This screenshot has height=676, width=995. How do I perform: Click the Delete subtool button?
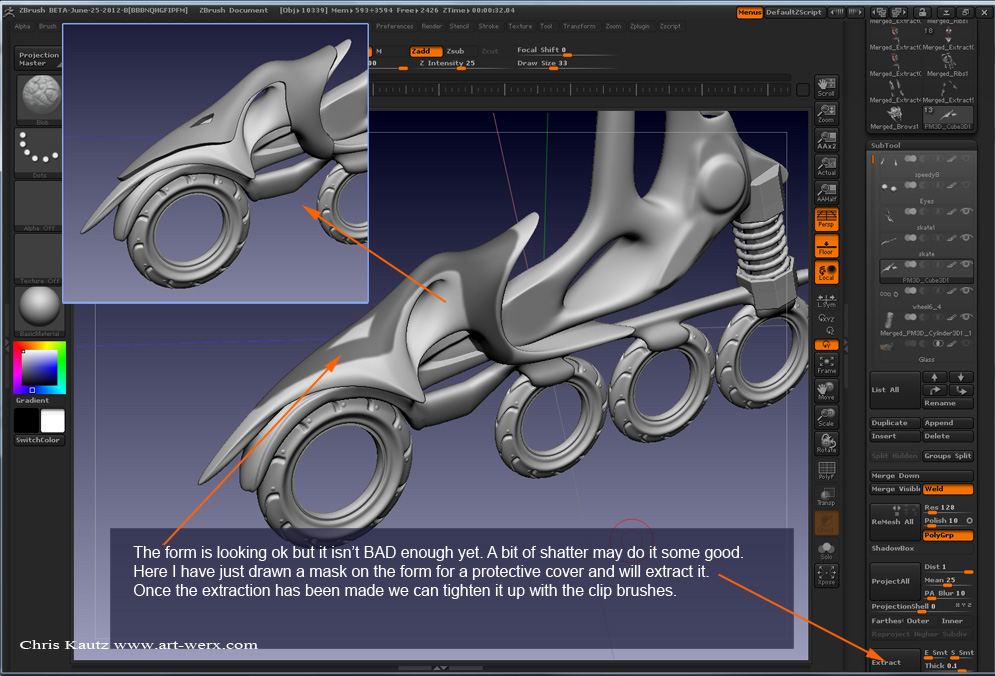947,436
